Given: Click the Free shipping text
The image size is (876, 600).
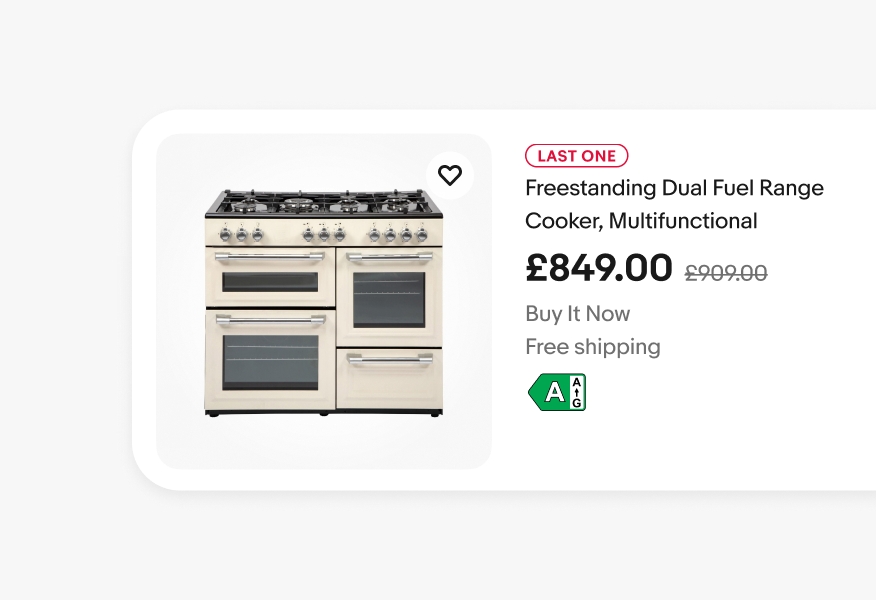Looking at the screenshot, I should [593, 347].
